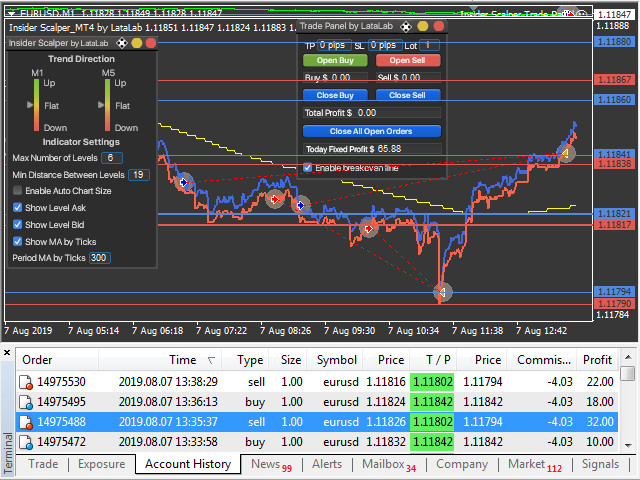Screen dimensions: 640x480
Task: Click the order icon for order 14975472
Action: tap(26, 442)
